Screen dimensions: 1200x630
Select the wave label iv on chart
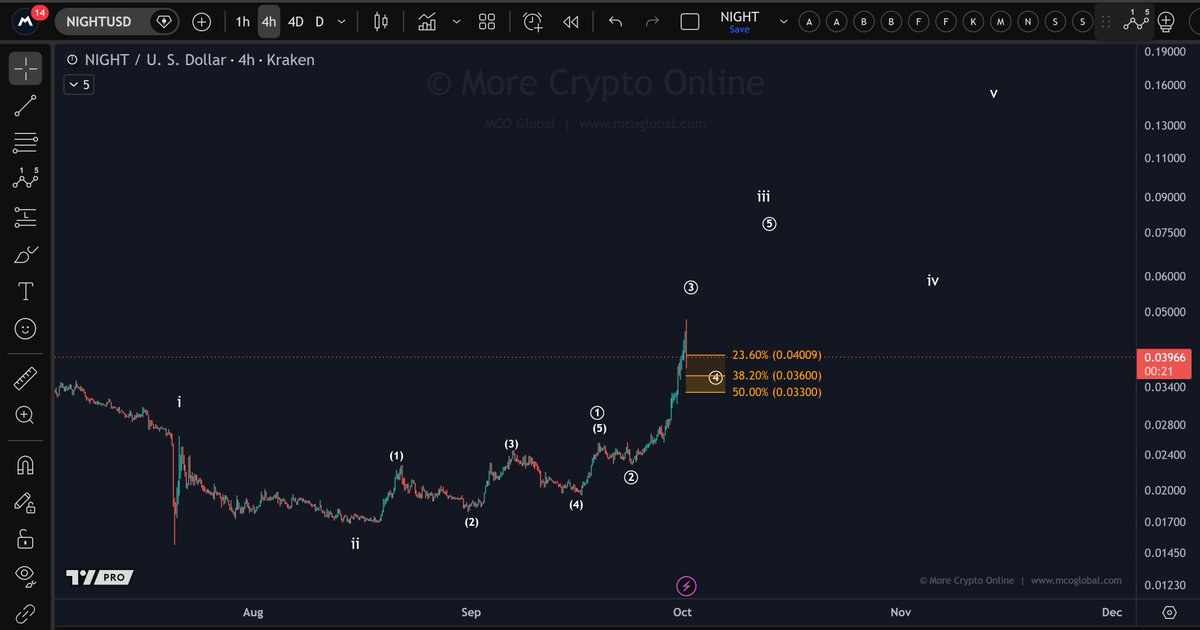932,281
